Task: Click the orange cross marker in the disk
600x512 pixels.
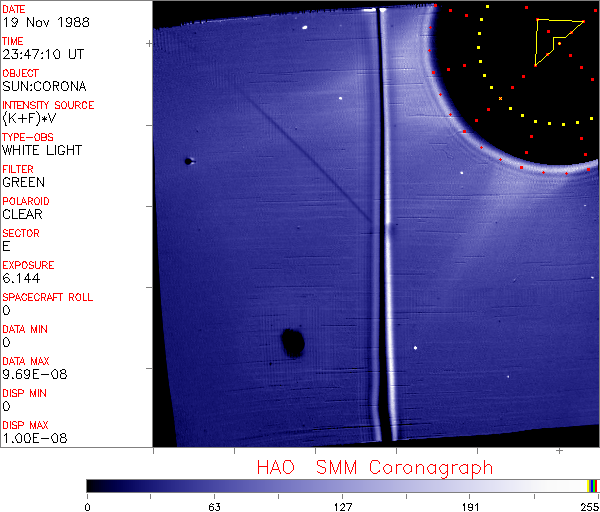Action: (x=501, y=99)
